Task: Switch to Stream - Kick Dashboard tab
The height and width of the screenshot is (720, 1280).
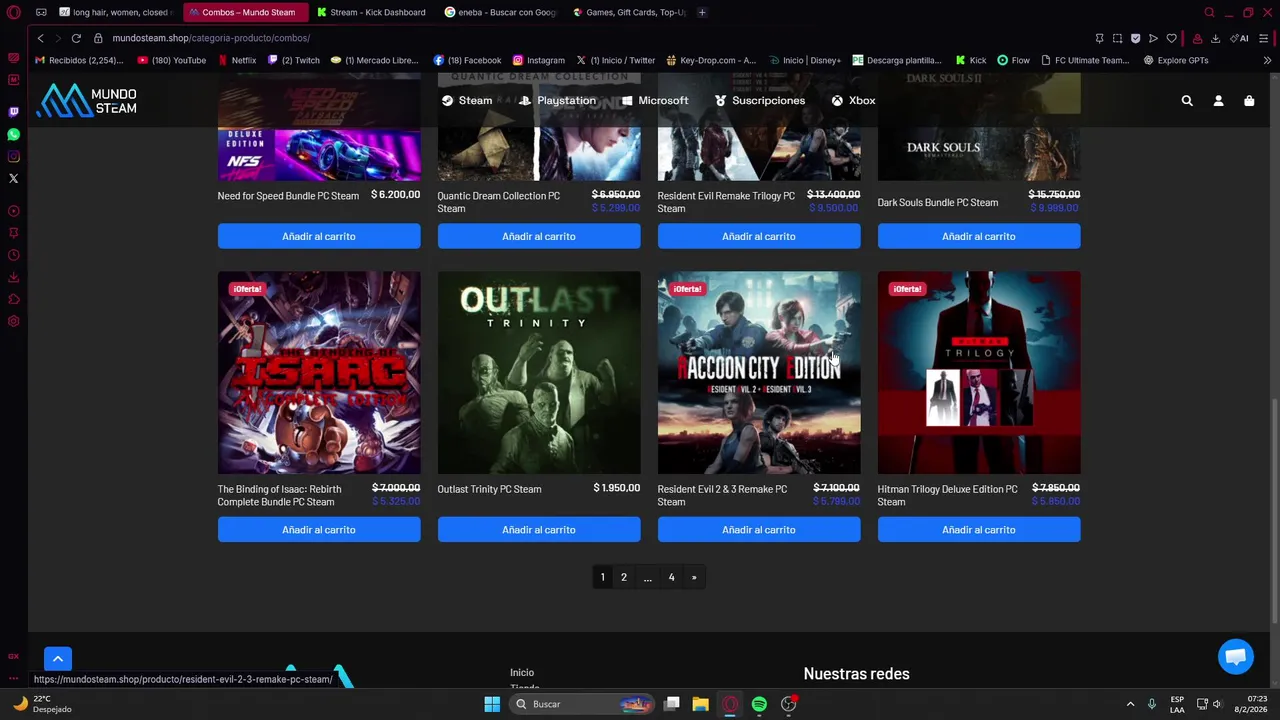Action: (x=371, y=12)
